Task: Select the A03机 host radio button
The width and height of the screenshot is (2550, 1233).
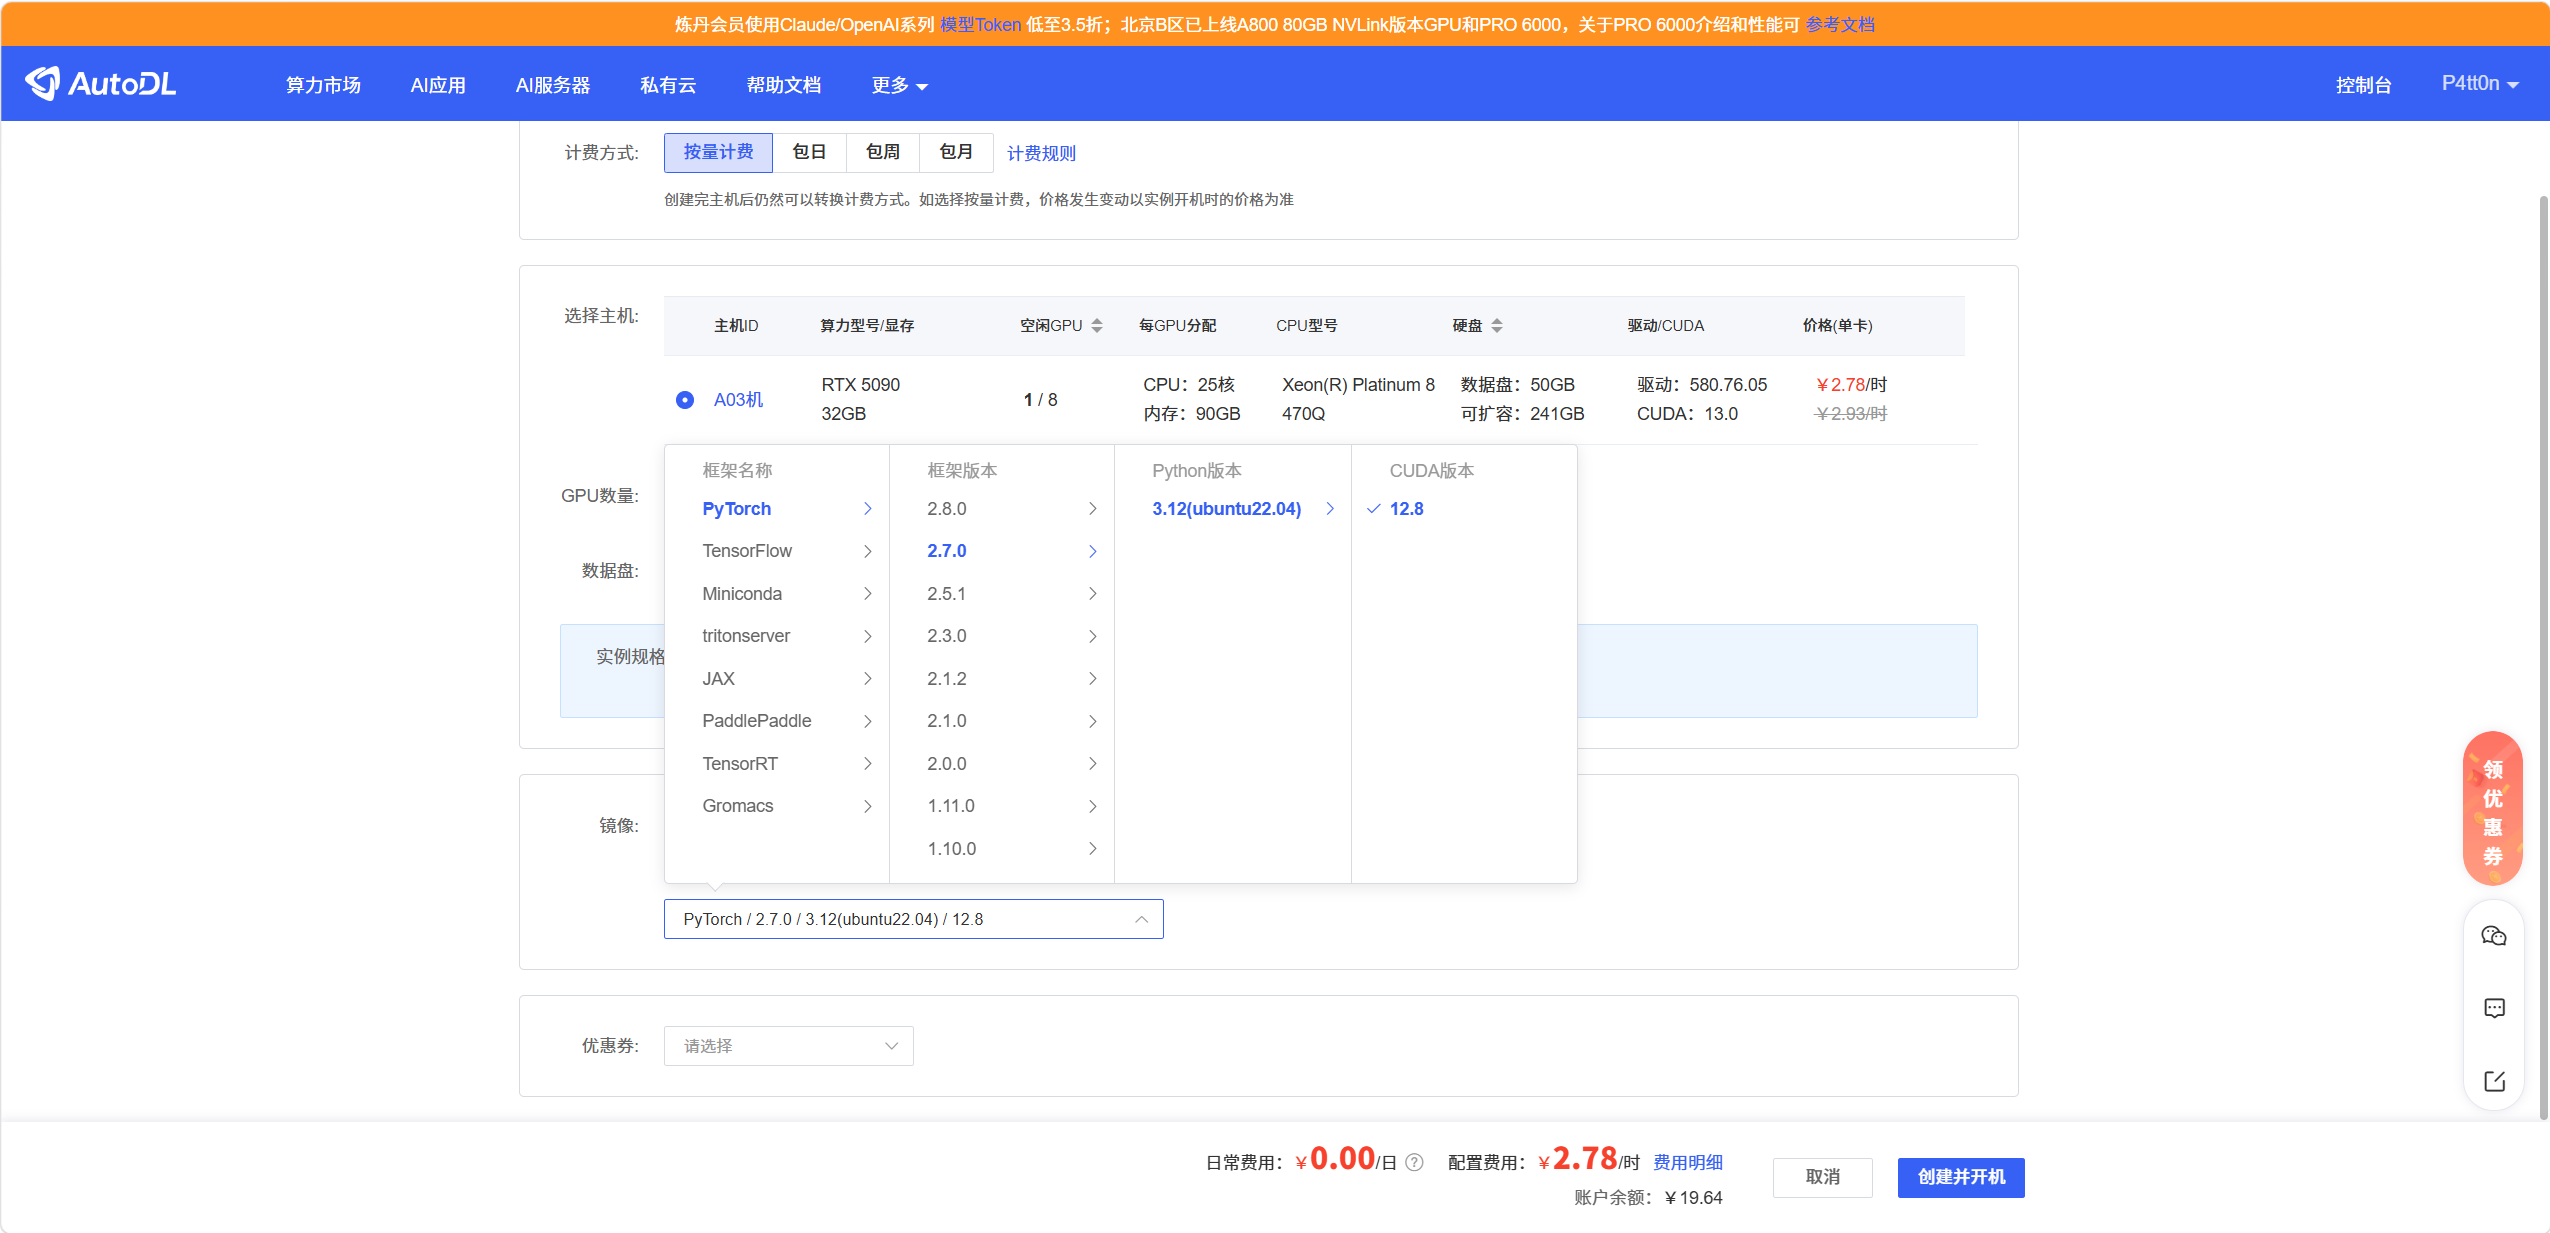Action: click(x=685, y=400)
